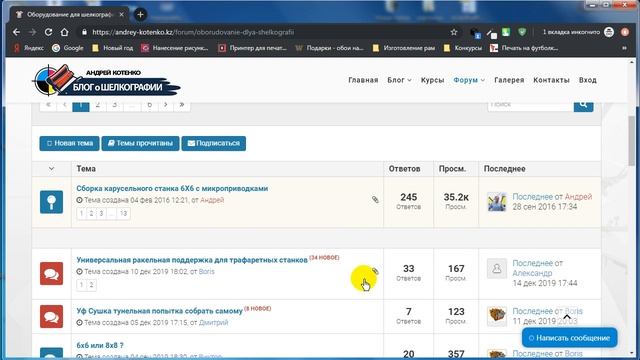Click red chat icon for Уф Сушка topic
The width and height of the screenshot is (640, 360).
click(51, 316)
